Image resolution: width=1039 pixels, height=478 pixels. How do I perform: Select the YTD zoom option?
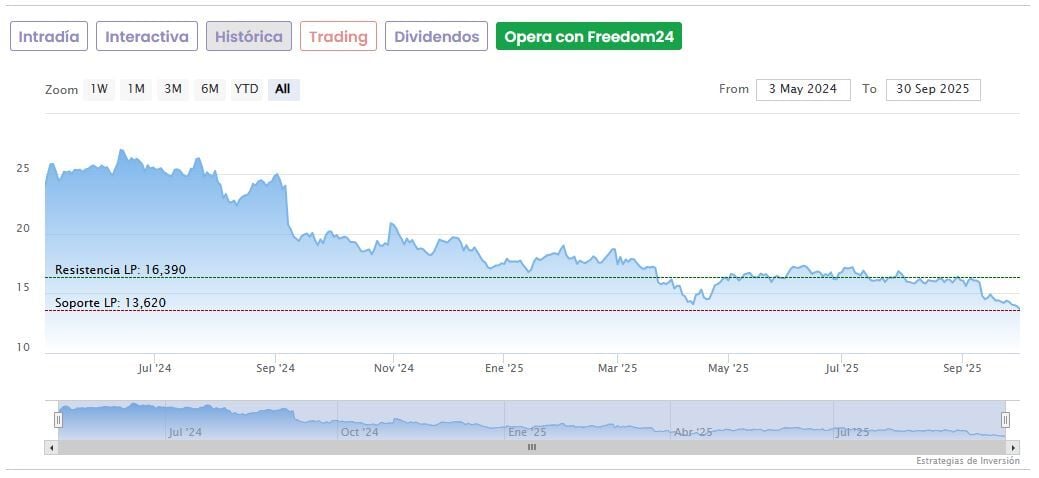246,89
